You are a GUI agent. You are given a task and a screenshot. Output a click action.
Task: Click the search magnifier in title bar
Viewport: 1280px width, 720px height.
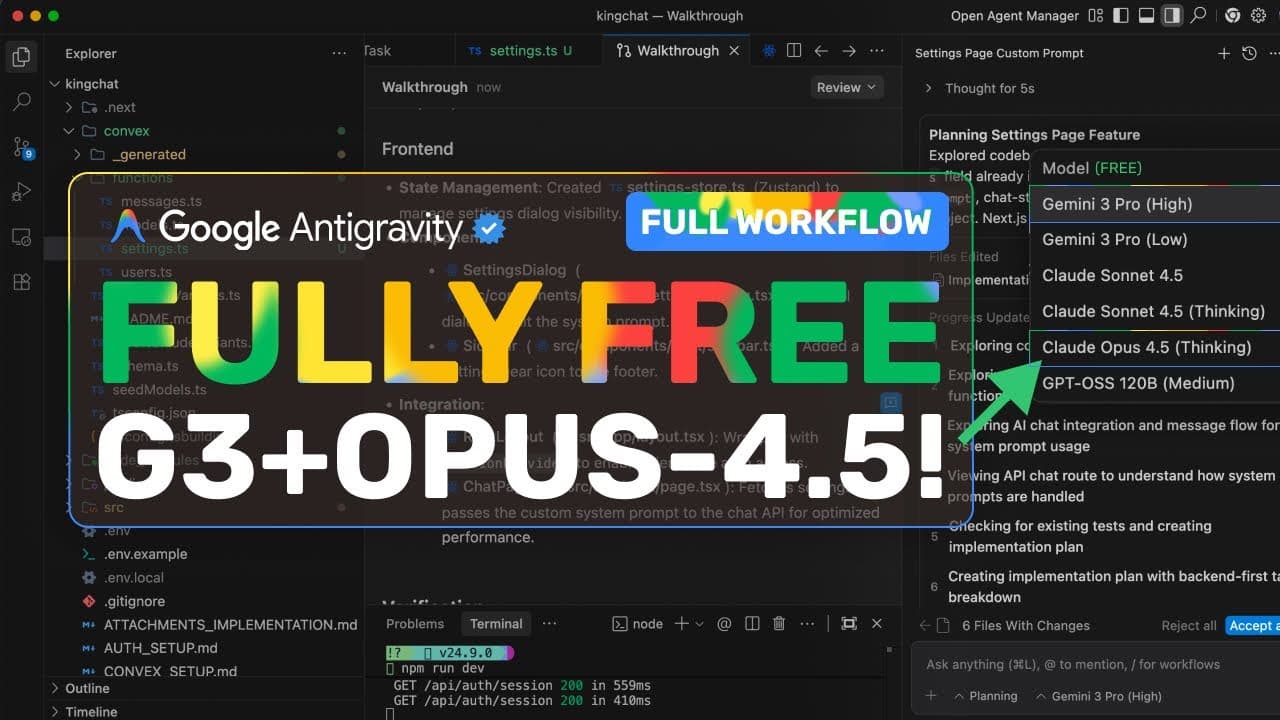click(1198, 16)
